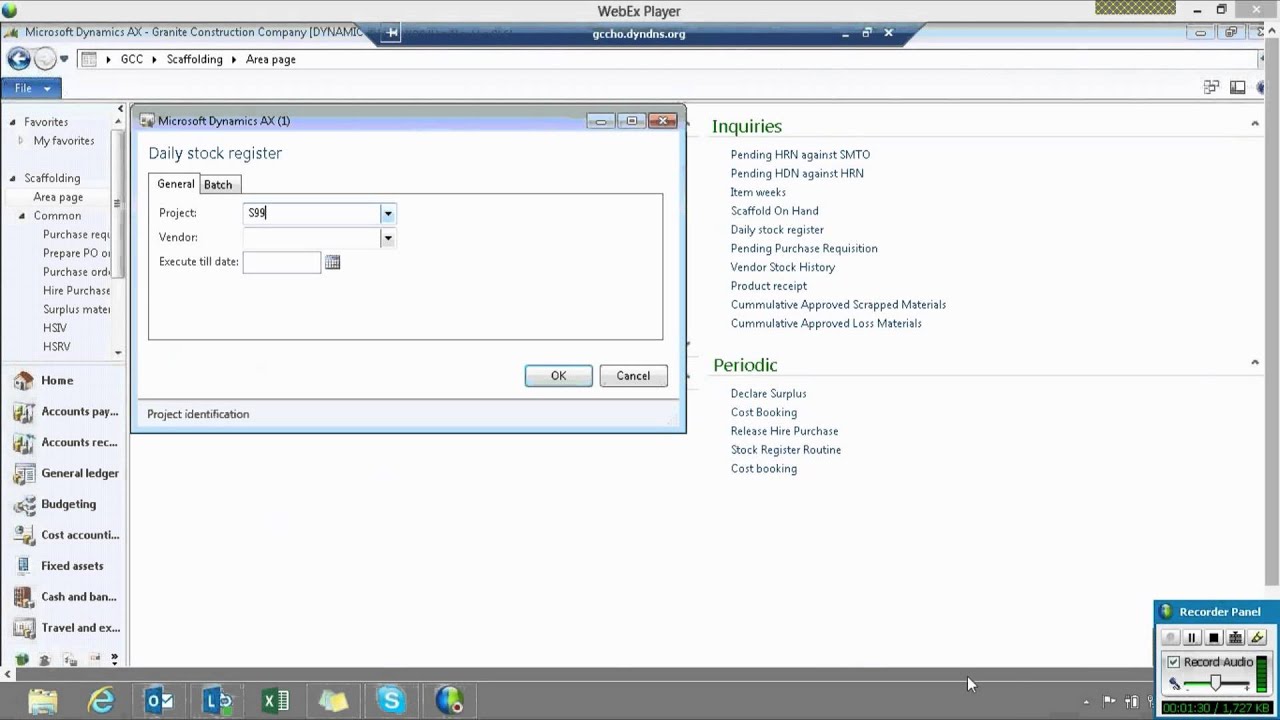Open the Vendor dropdown list

pyautogui.click(x=387, y=237)
